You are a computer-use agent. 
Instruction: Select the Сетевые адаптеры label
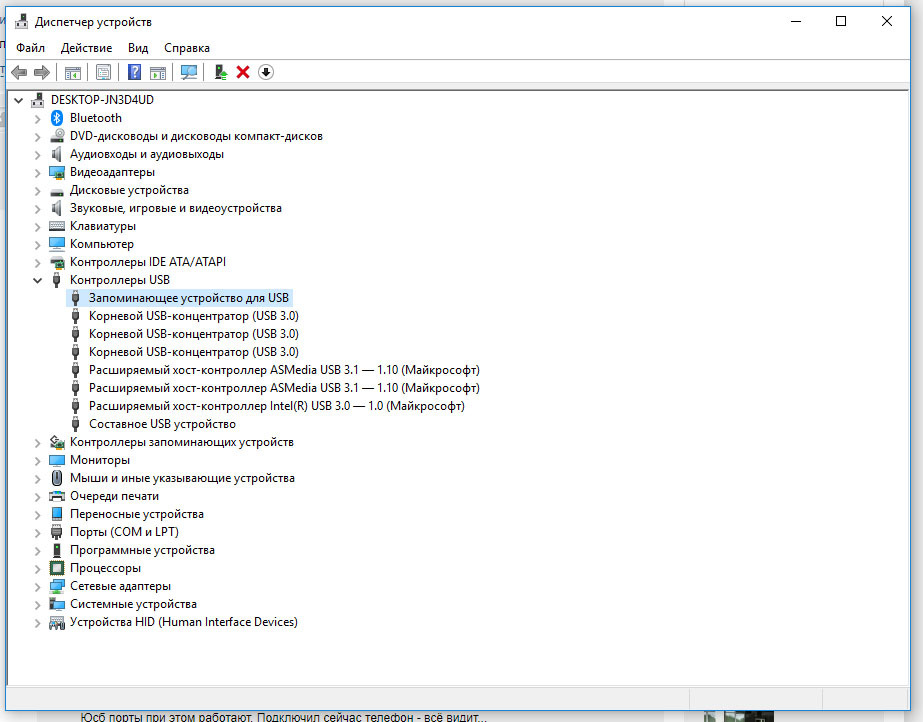(x=120, y=586)
